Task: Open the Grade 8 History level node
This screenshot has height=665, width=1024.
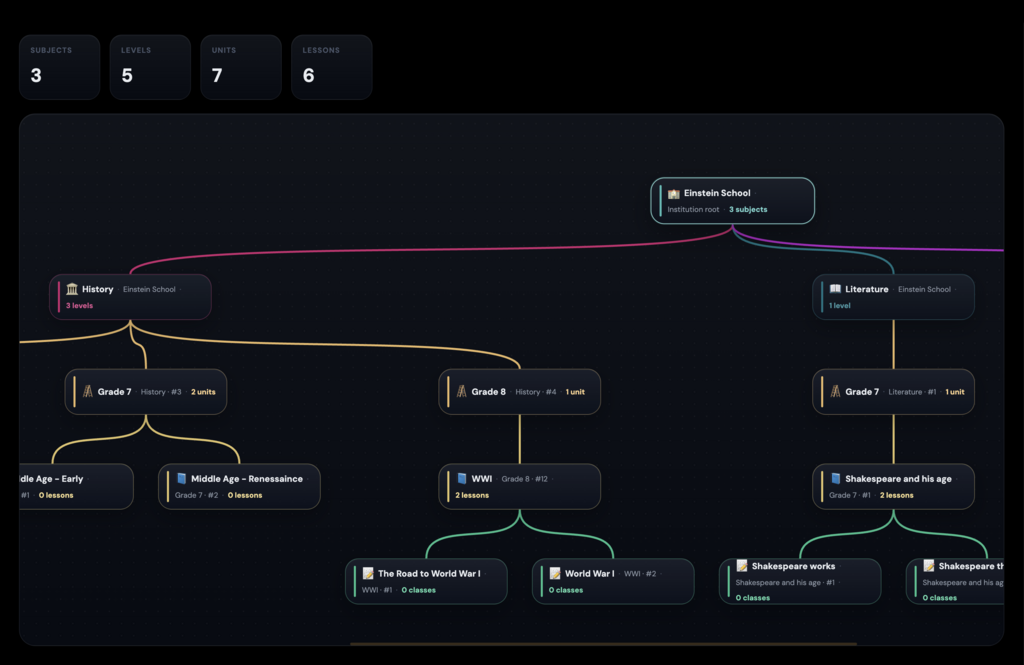Action: click(520, 392)
